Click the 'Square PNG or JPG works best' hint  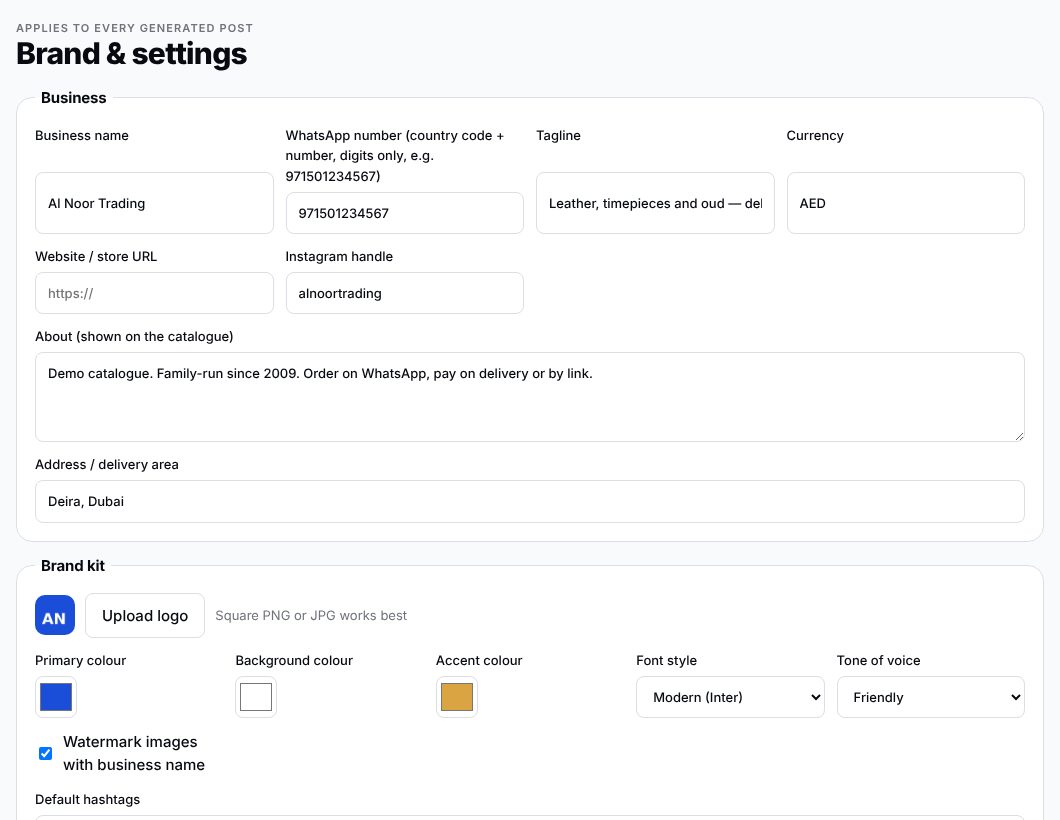(x=311, y=615)
